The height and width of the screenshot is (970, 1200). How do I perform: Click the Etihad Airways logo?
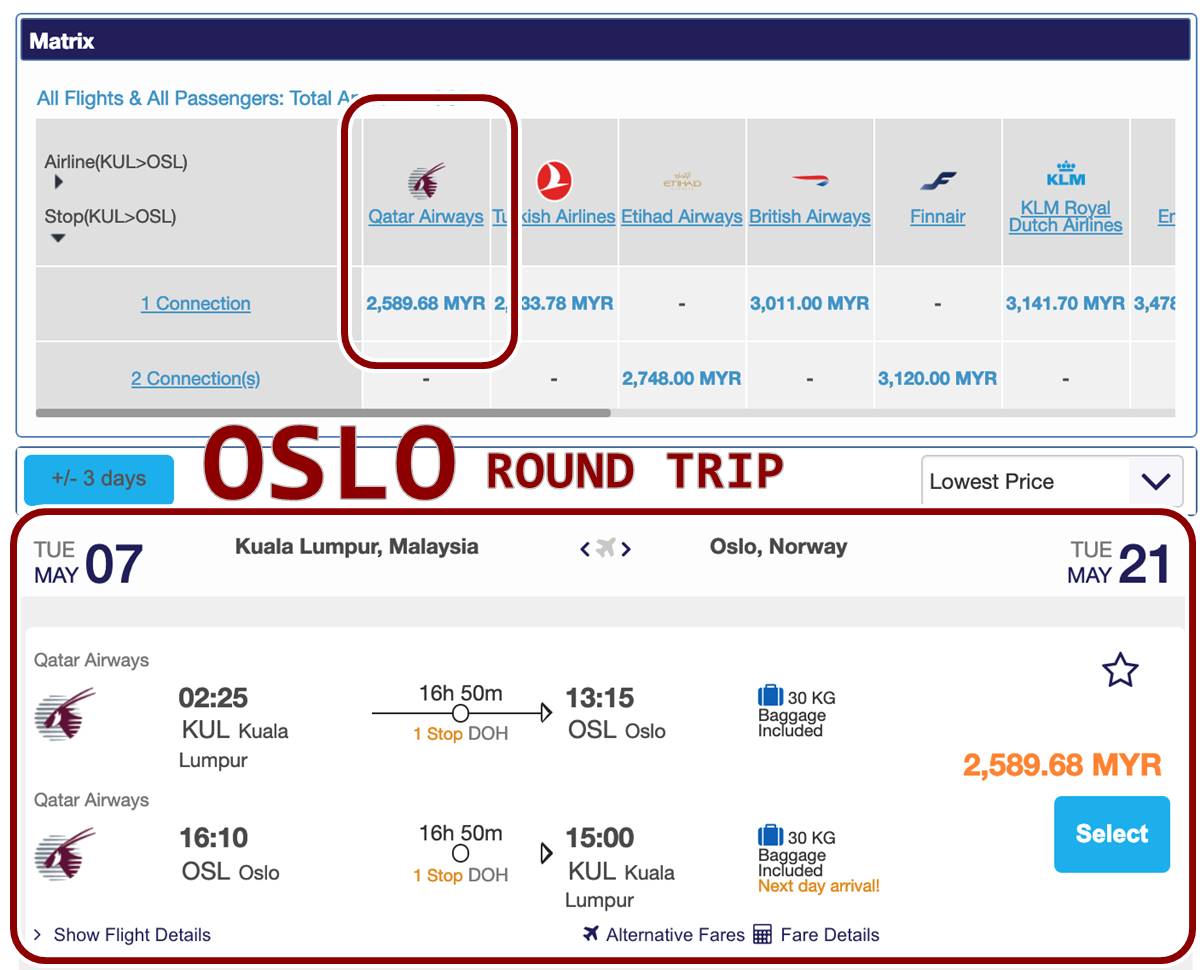tap(682, 181)
